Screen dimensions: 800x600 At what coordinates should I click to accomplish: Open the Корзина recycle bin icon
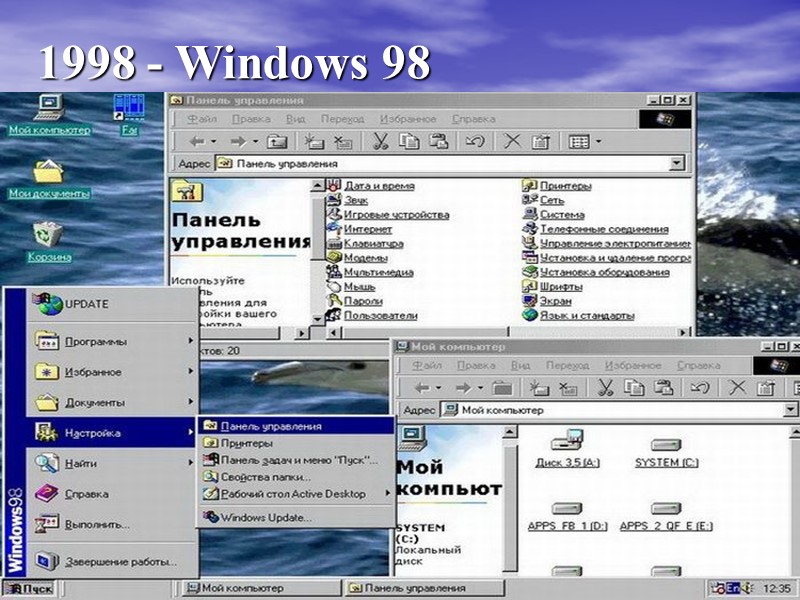click(49, 242)
